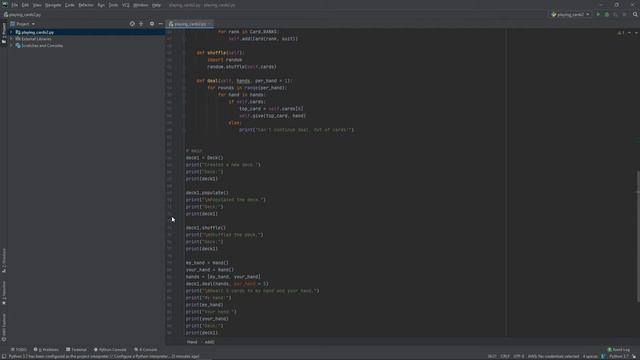Click the add() breadcrumb below editor
The image size is (640, 360).
pyautogui.click(x=209, y=342)
